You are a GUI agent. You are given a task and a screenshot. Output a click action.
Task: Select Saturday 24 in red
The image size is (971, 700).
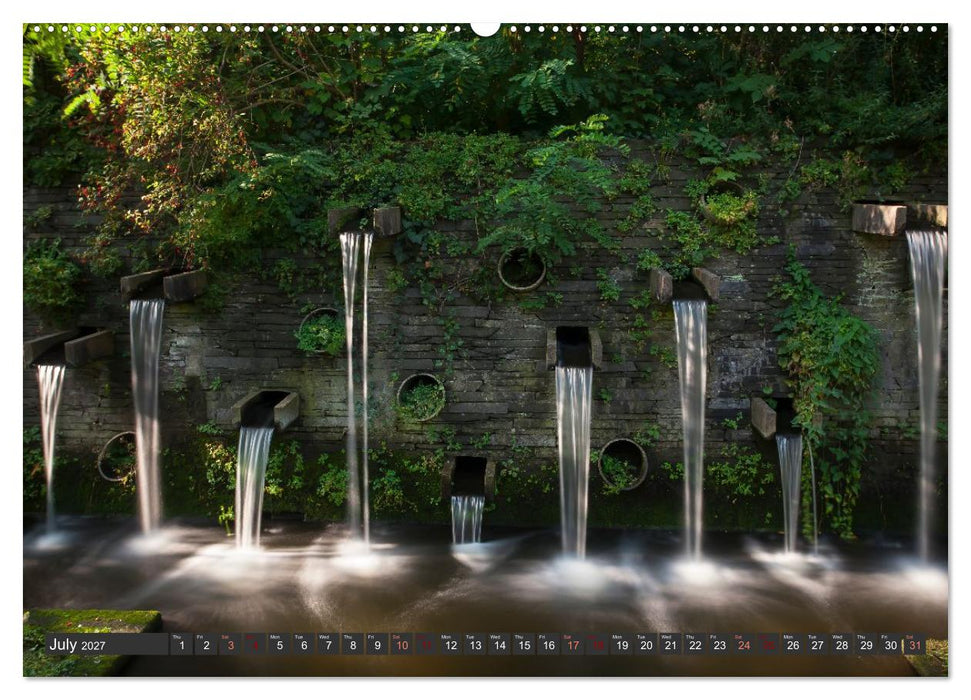(x=744, y=644)
